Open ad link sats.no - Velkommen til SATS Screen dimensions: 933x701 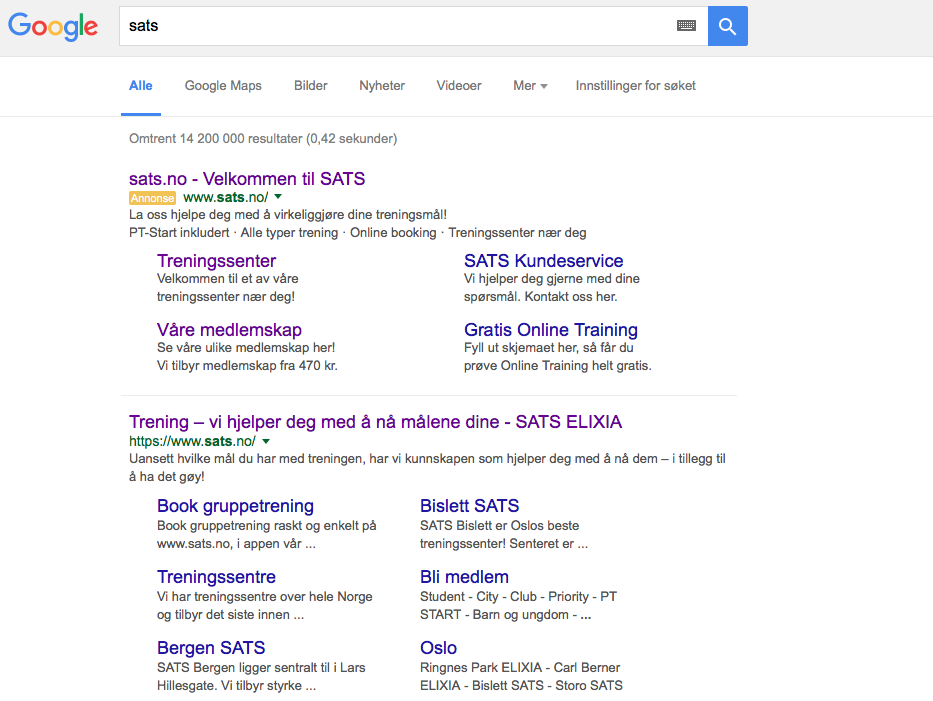[x=247, y=179]
